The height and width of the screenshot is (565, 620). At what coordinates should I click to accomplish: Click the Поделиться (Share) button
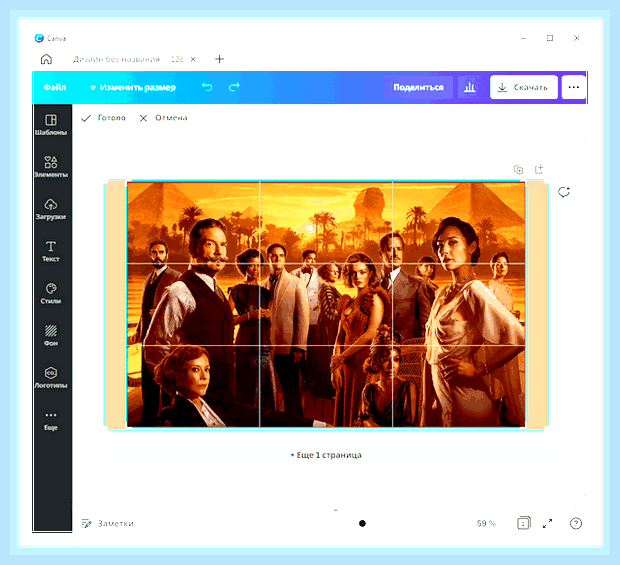tap(418, 87)
